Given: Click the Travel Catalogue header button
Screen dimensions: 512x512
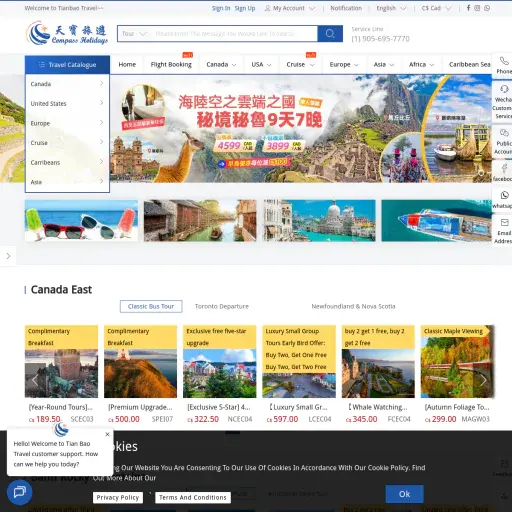Looking at the screenshot, I should click(67, 65).
